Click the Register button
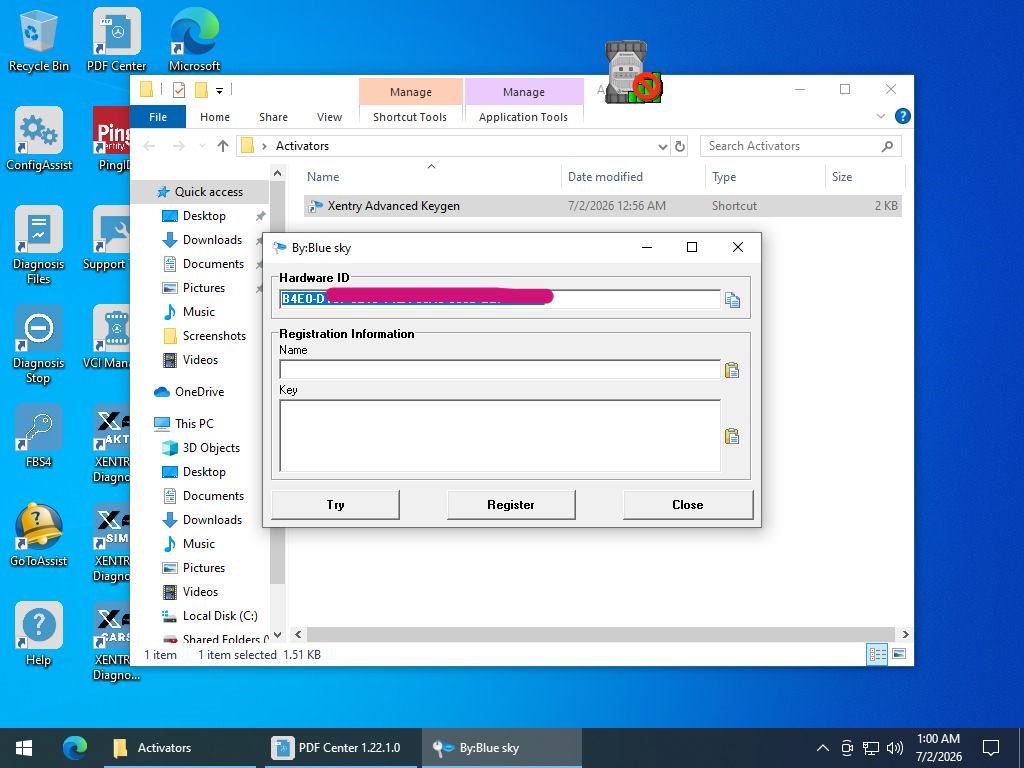Image resolution: width=1024 pixels, height=768 pixels. (x=511, y=505)
